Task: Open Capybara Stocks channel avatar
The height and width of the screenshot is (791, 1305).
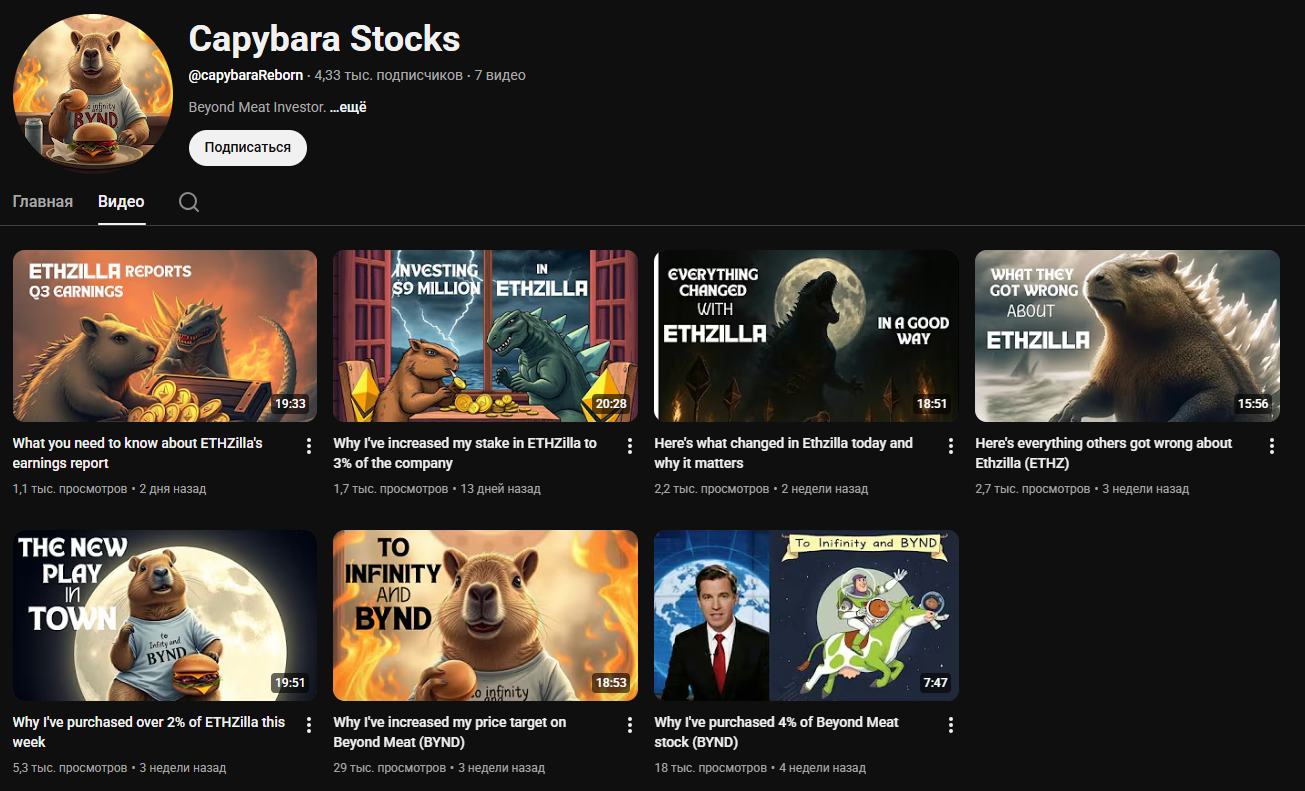Action: click(93, 96)
